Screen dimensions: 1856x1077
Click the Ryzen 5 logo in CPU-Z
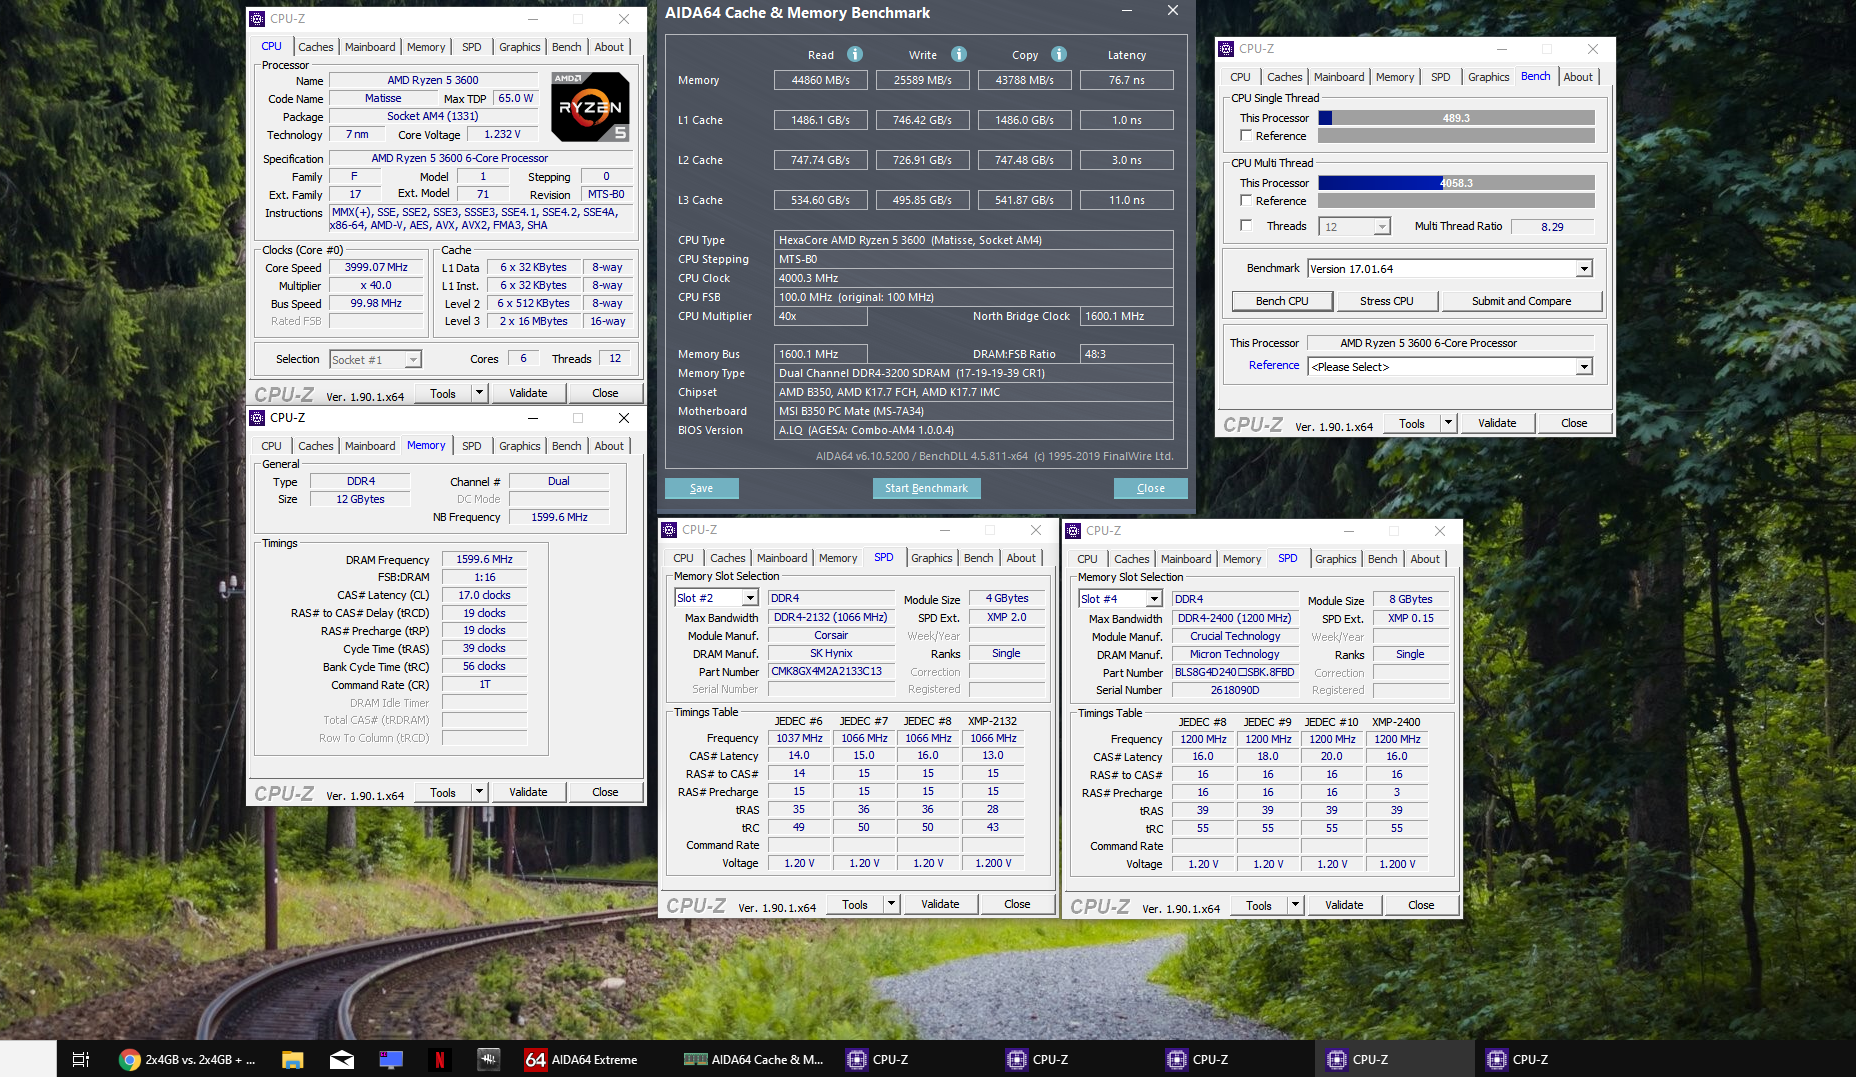point(590,106)
